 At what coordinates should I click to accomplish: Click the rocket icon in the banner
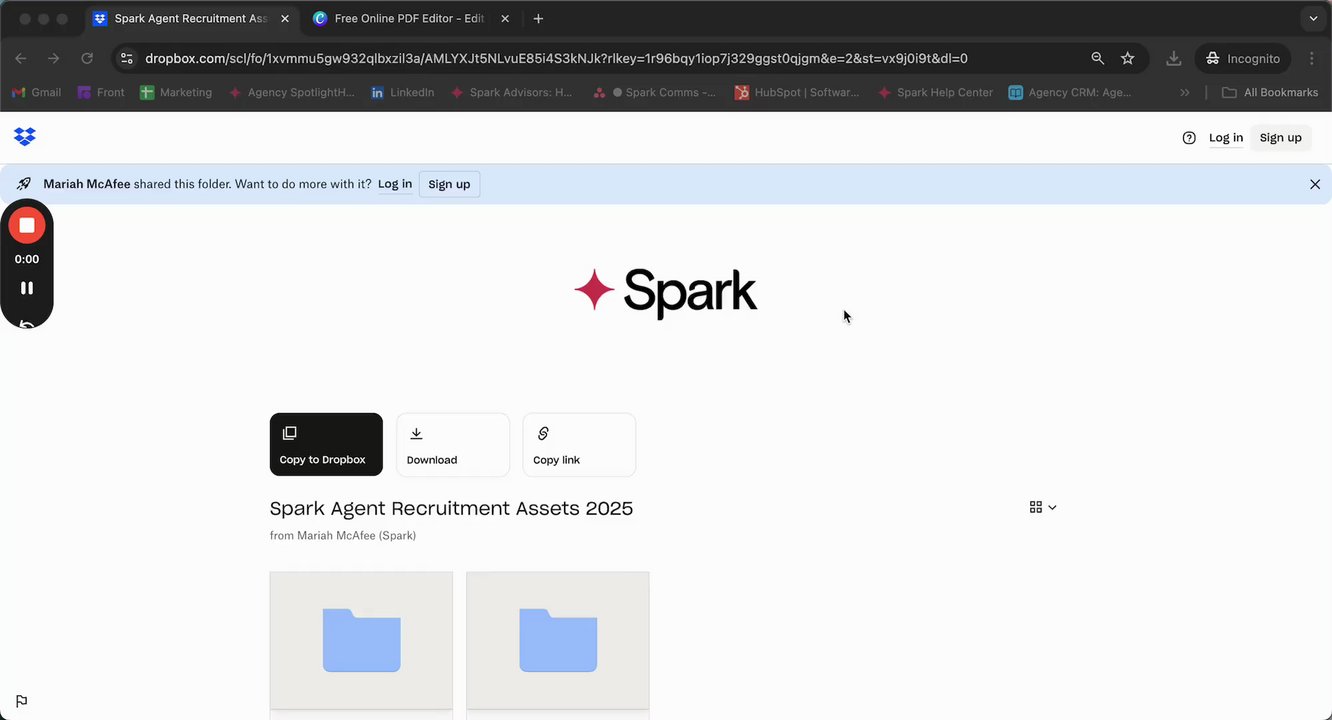point(24,184)
